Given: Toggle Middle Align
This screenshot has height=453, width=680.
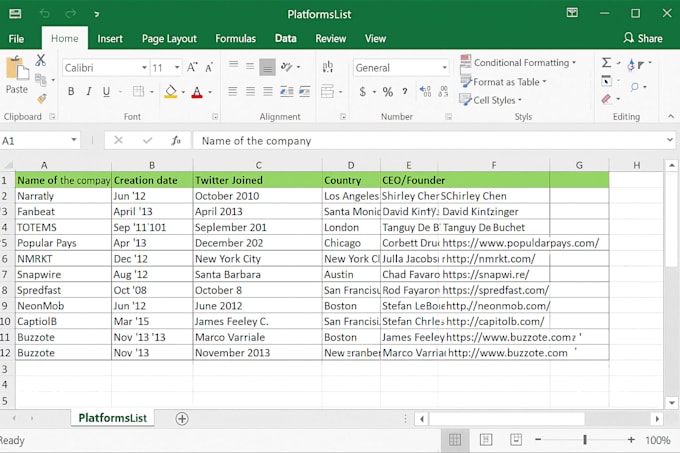Looking at the screenshot, I should [x=250, y=66].
